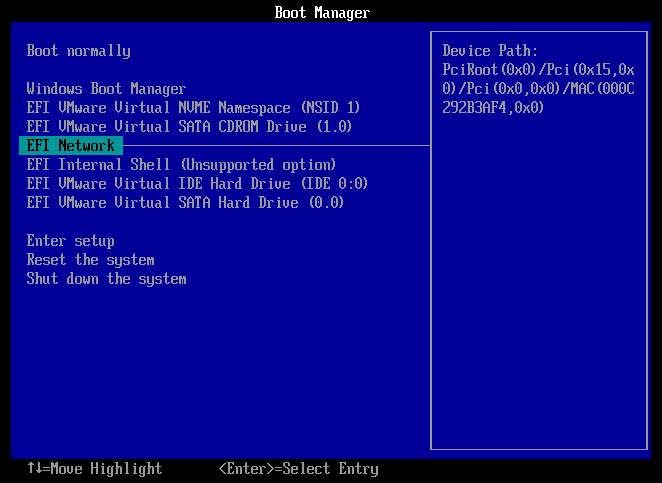Click Reset the system
This screenshot has width=662, height=483.
coord(90,260)
